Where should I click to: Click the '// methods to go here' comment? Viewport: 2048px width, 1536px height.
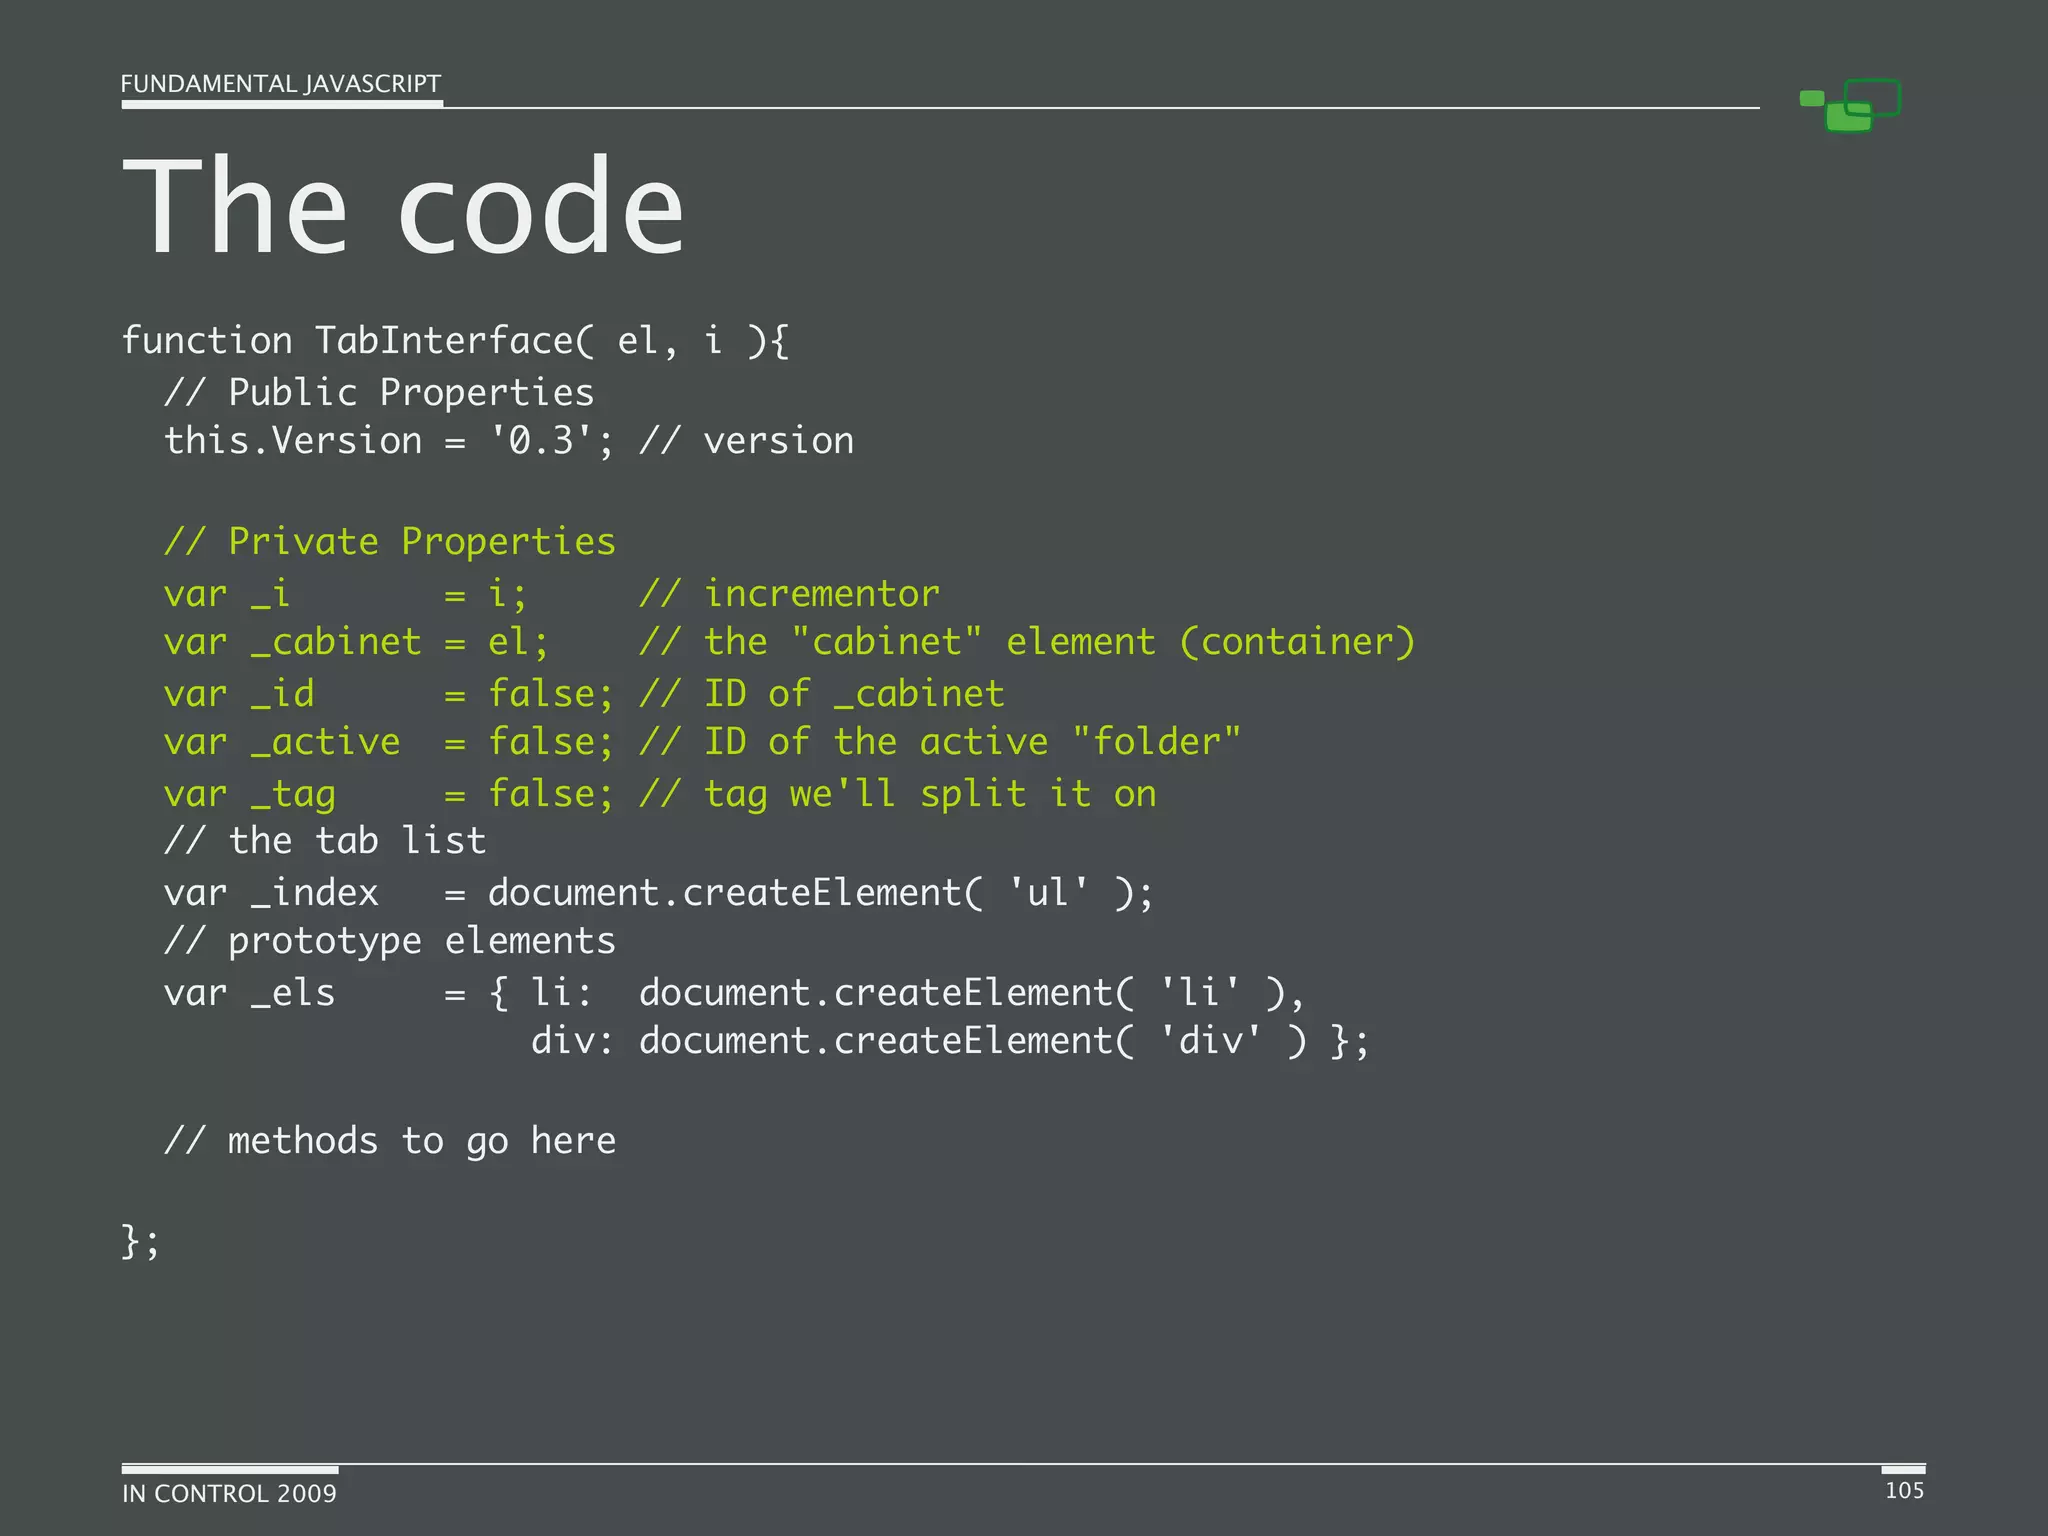(x=390, y=1141)
